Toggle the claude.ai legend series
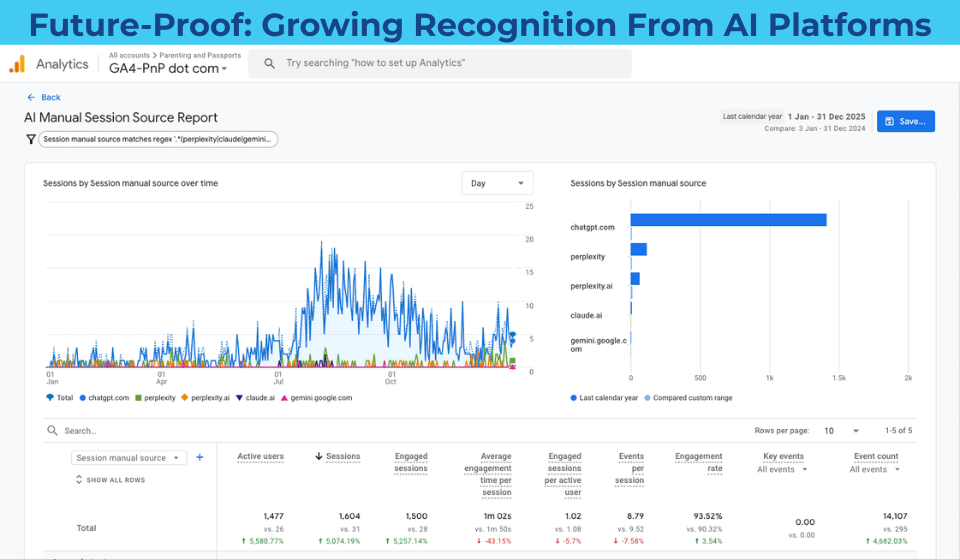 (256, 397)
